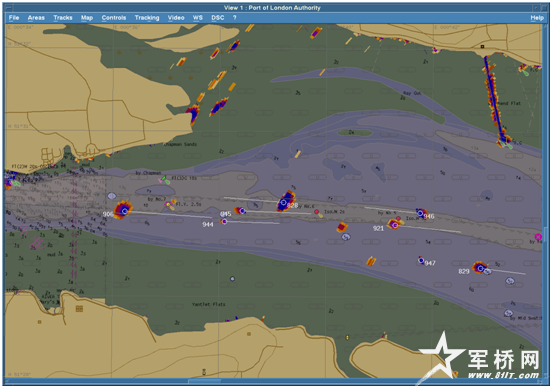This screenshot has height=388, width=552.
Task: Click the horizontal scrollbar thumb at bottom
Action: pos(205,381)
